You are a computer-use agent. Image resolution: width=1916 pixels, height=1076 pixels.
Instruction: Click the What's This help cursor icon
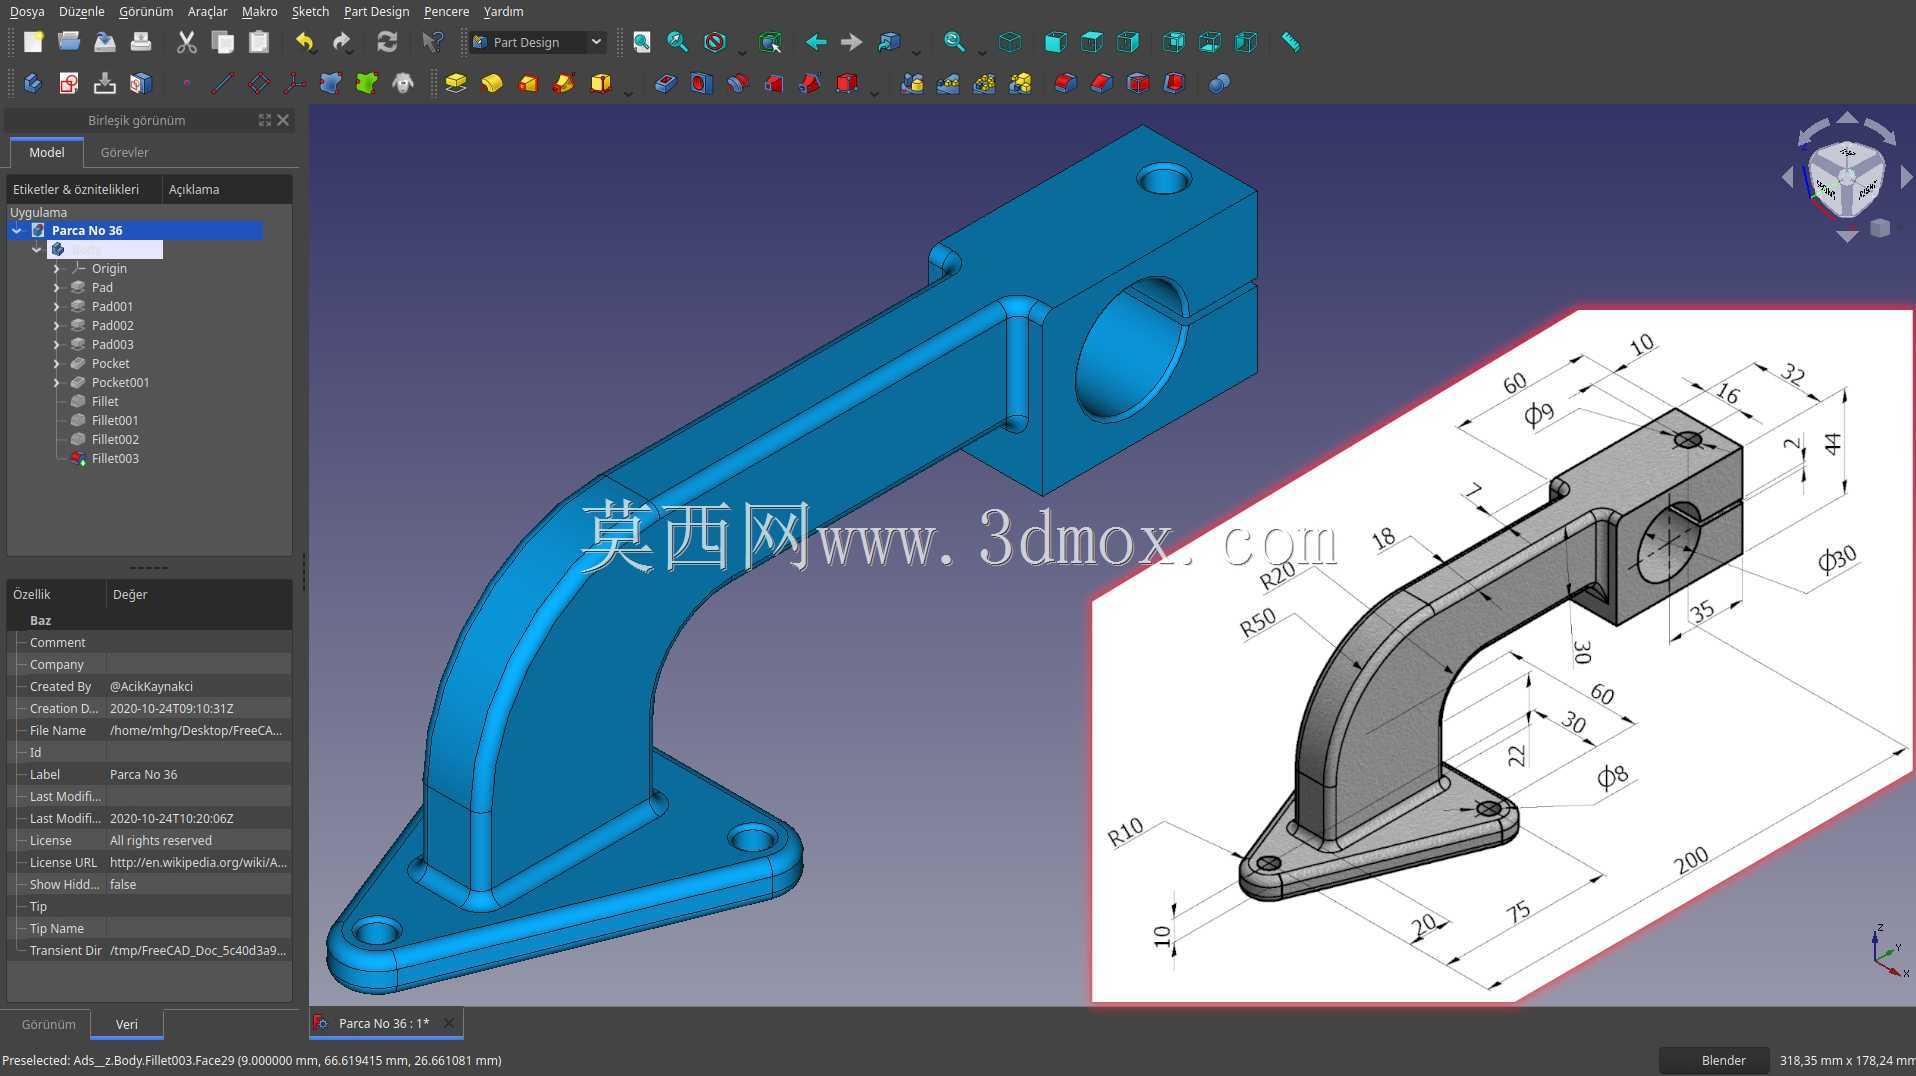coord(432,42)
